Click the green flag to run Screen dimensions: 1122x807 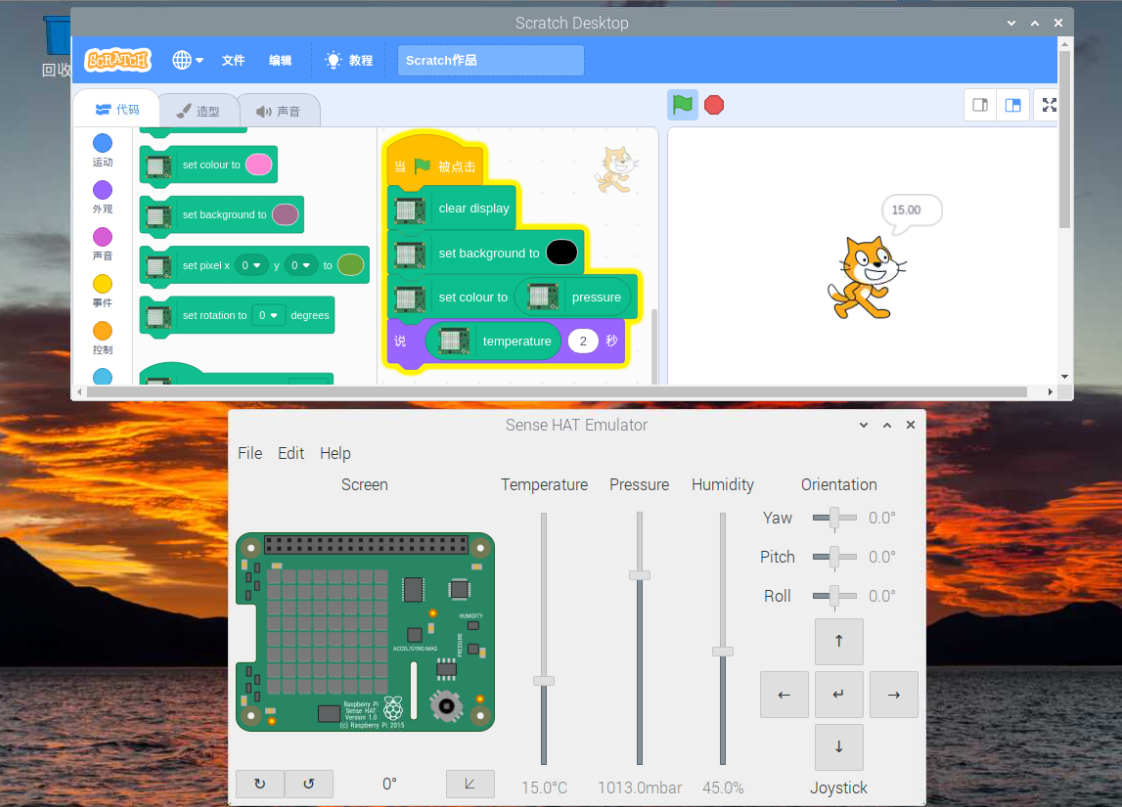(x=683, y=105)
